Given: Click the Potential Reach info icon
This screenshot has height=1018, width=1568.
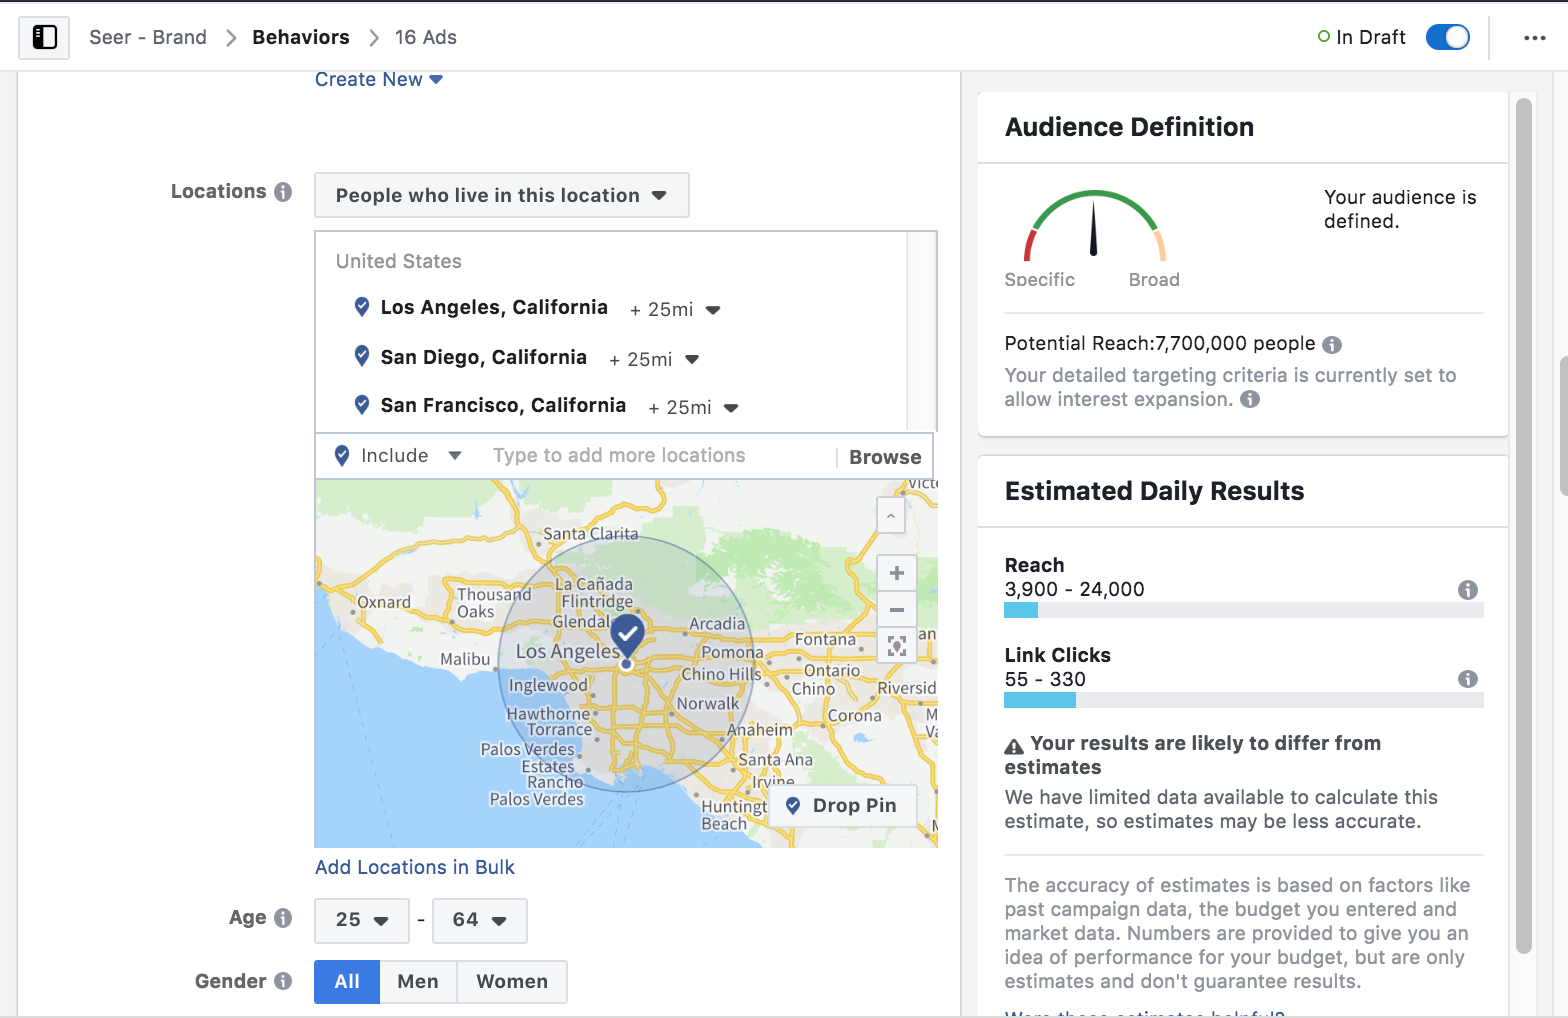Looking at the screenshot, I should pos(1332,345).
